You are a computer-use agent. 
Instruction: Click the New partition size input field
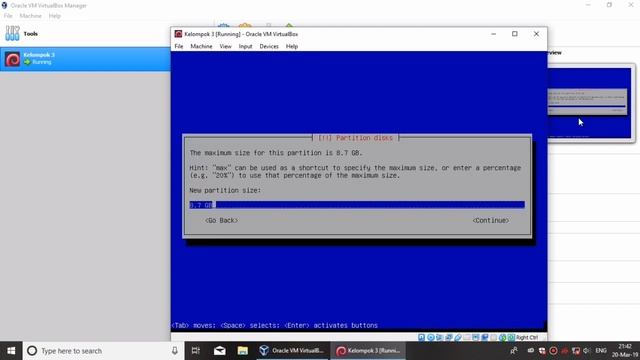tap(357, 204)
